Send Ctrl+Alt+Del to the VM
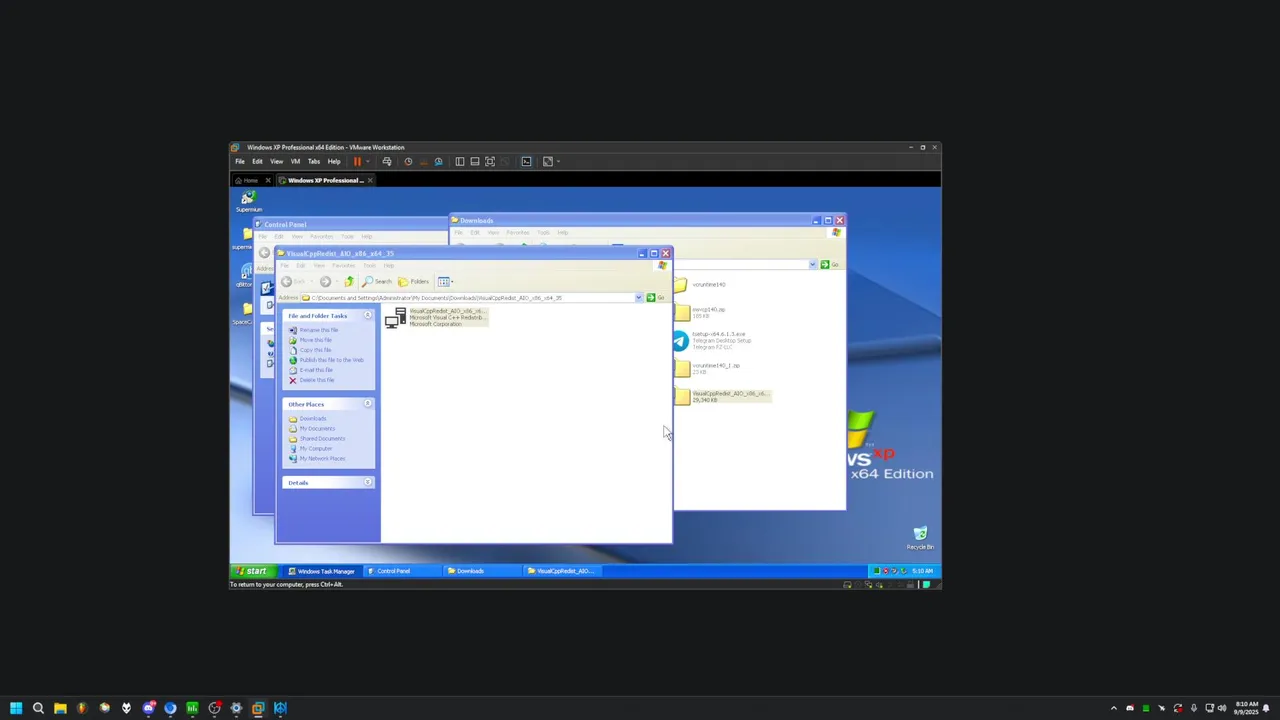The image size is (1280, 720). tap(387, 161)
